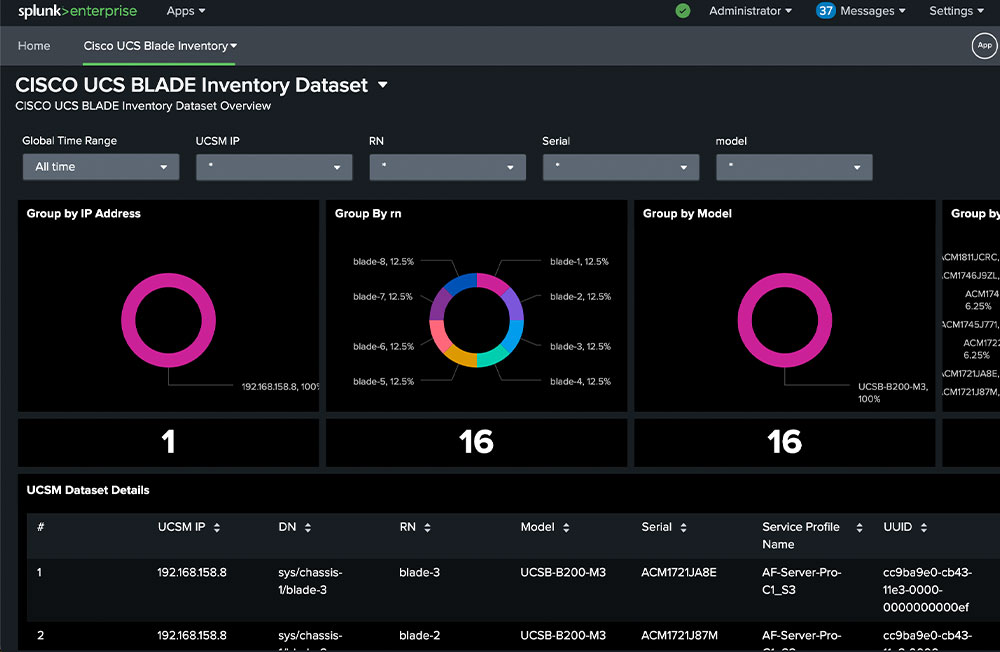Screen dimensions: 1000x652
Task: Click the value 16 under Group by Model
Action: [784, 441]
